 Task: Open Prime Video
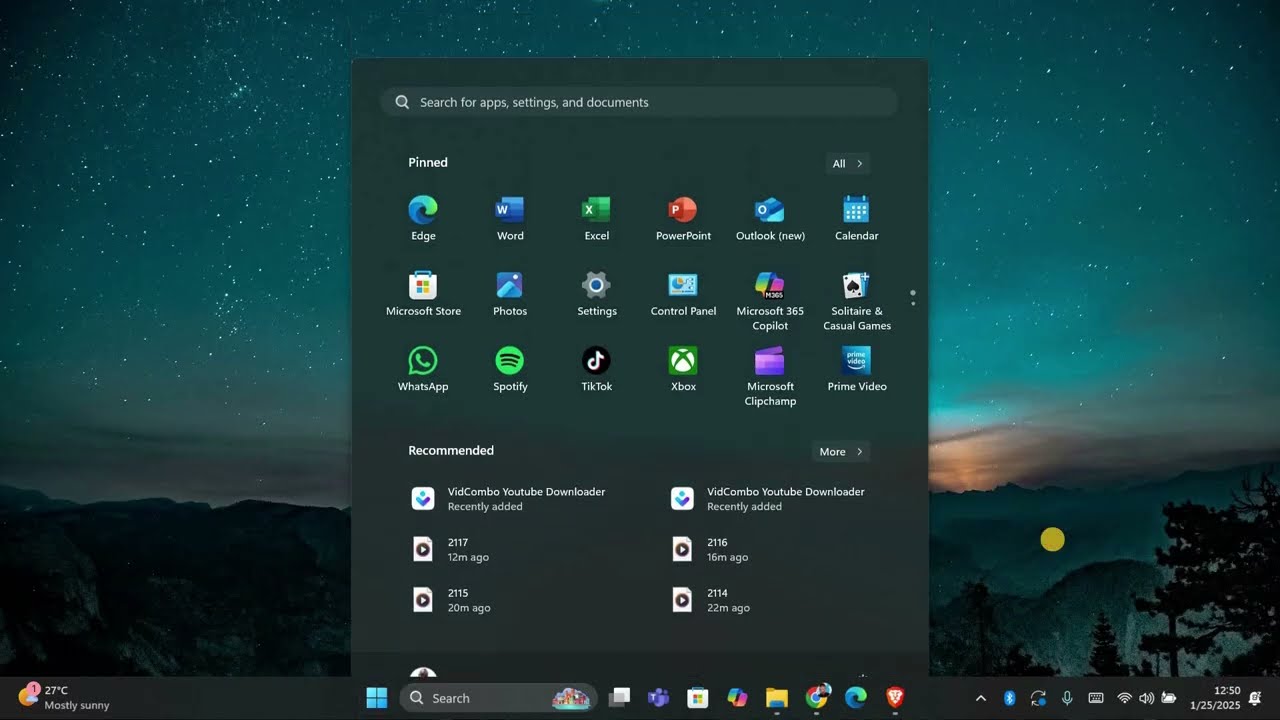point(857,370)
